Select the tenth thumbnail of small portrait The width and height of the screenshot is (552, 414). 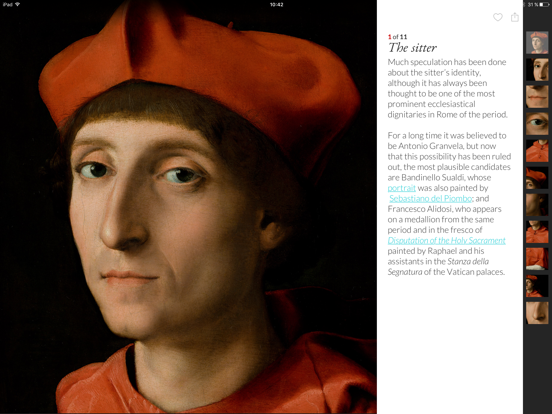point(537,286)
